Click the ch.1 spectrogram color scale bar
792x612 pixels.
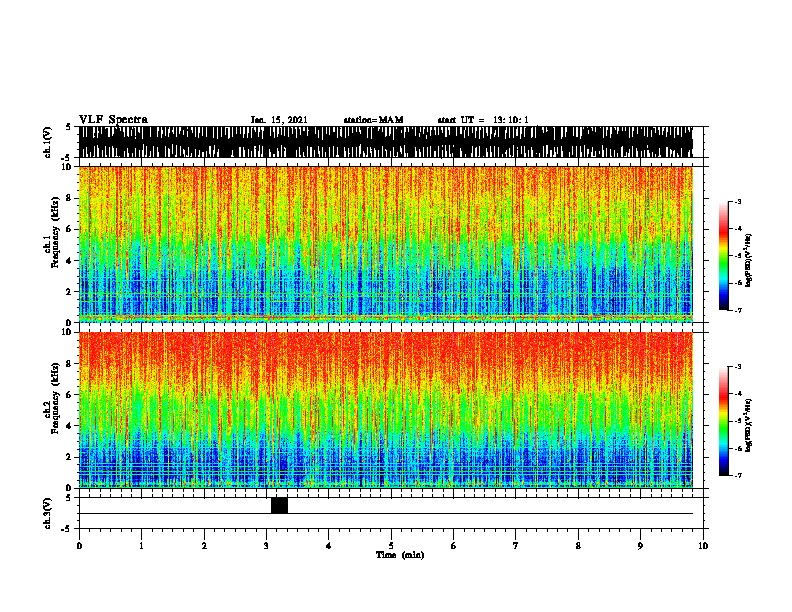pos(724,256)
